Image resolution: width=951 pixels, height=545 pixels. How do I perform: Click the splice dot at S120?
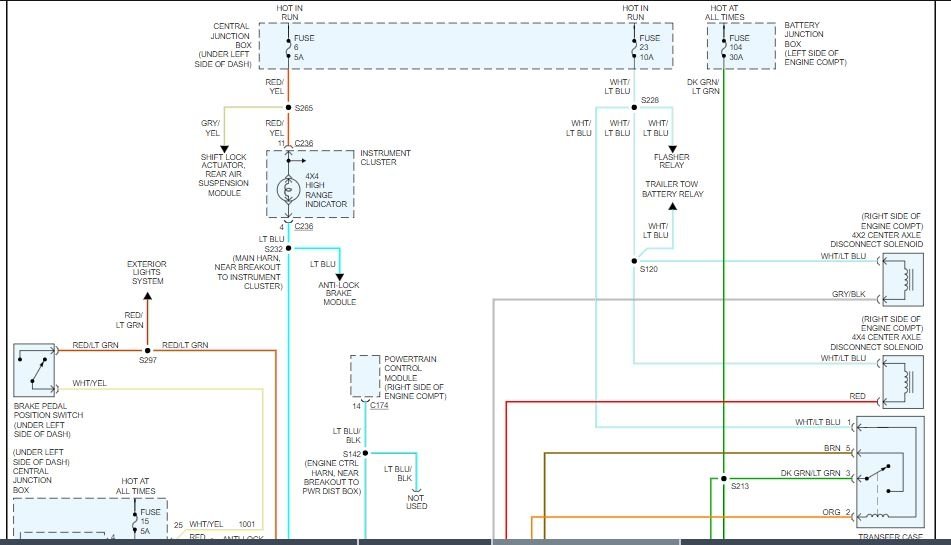click(634, 261)
